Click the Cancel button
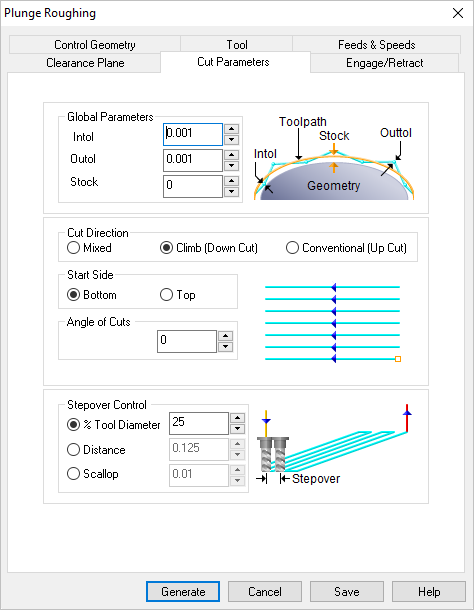This screenshot has height=610, width=474. 265,592
